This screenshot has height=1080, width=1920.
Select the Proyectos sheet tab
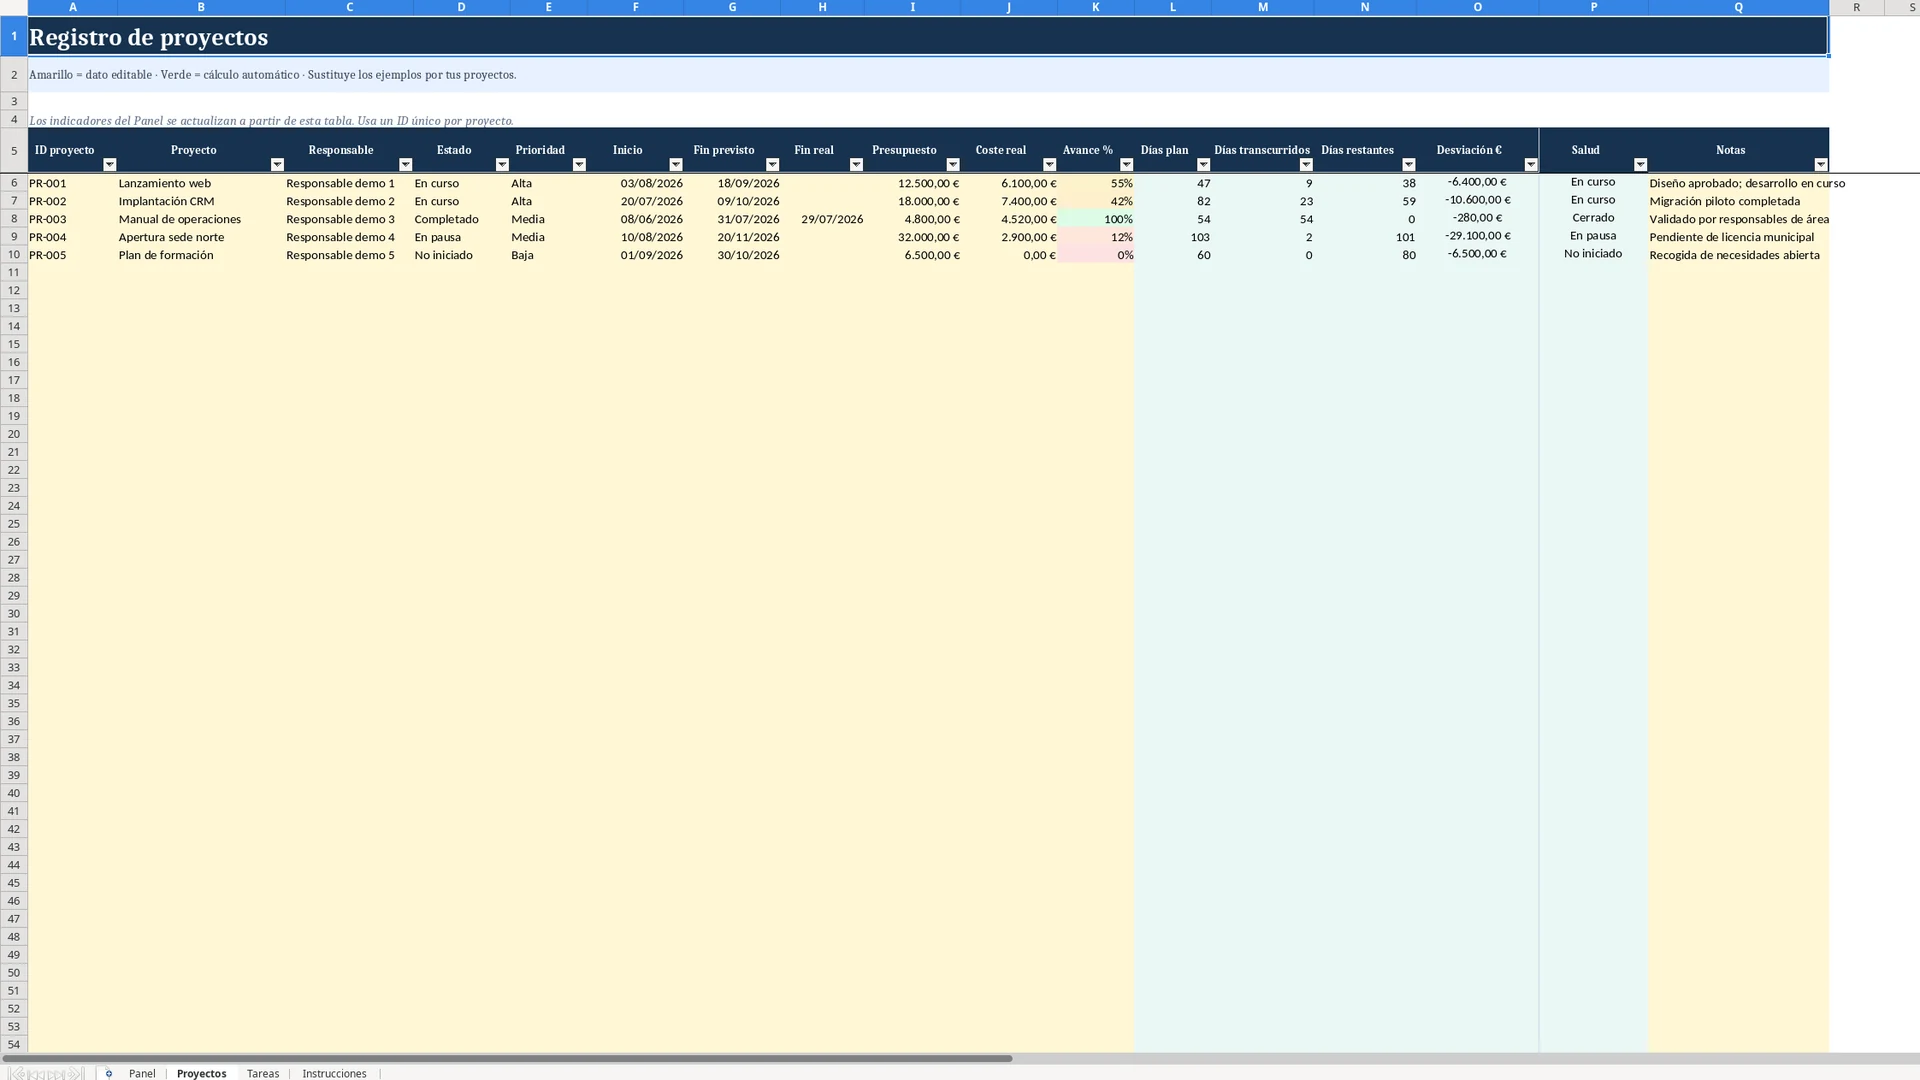[201, 1073]
